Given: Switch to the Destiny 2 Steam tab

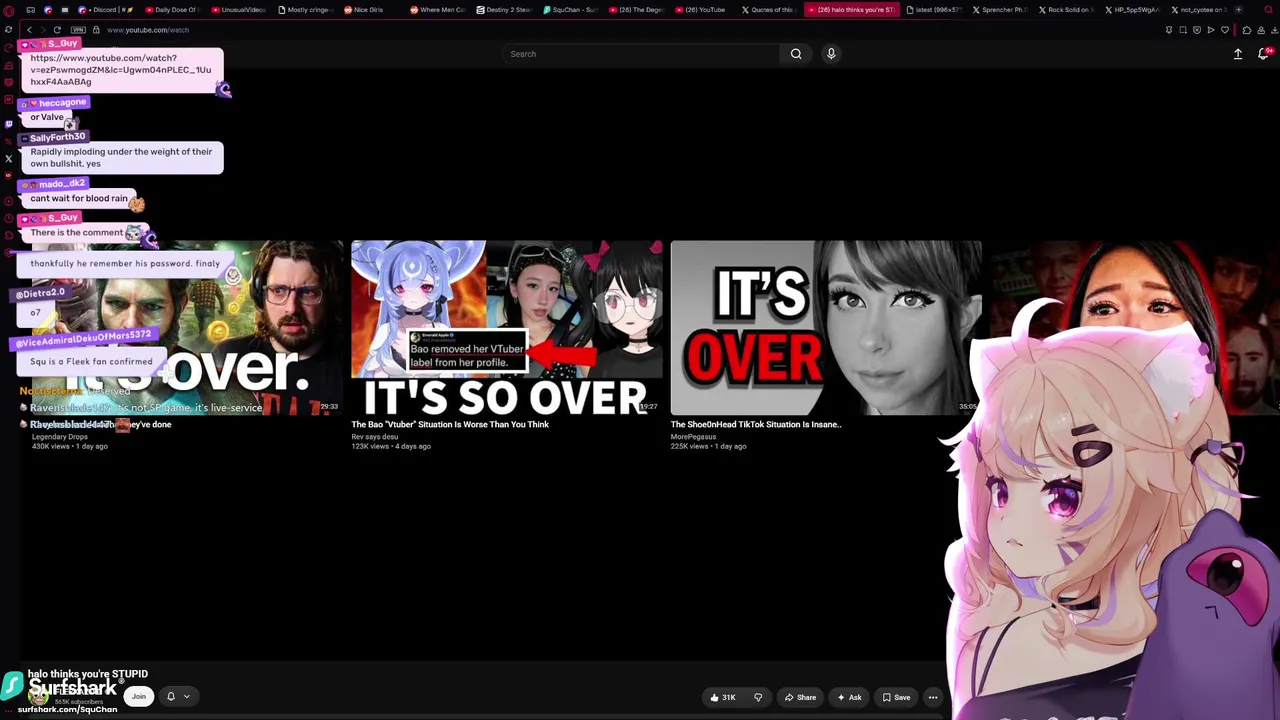Looking at the screenshot, I should pos(503,10).
